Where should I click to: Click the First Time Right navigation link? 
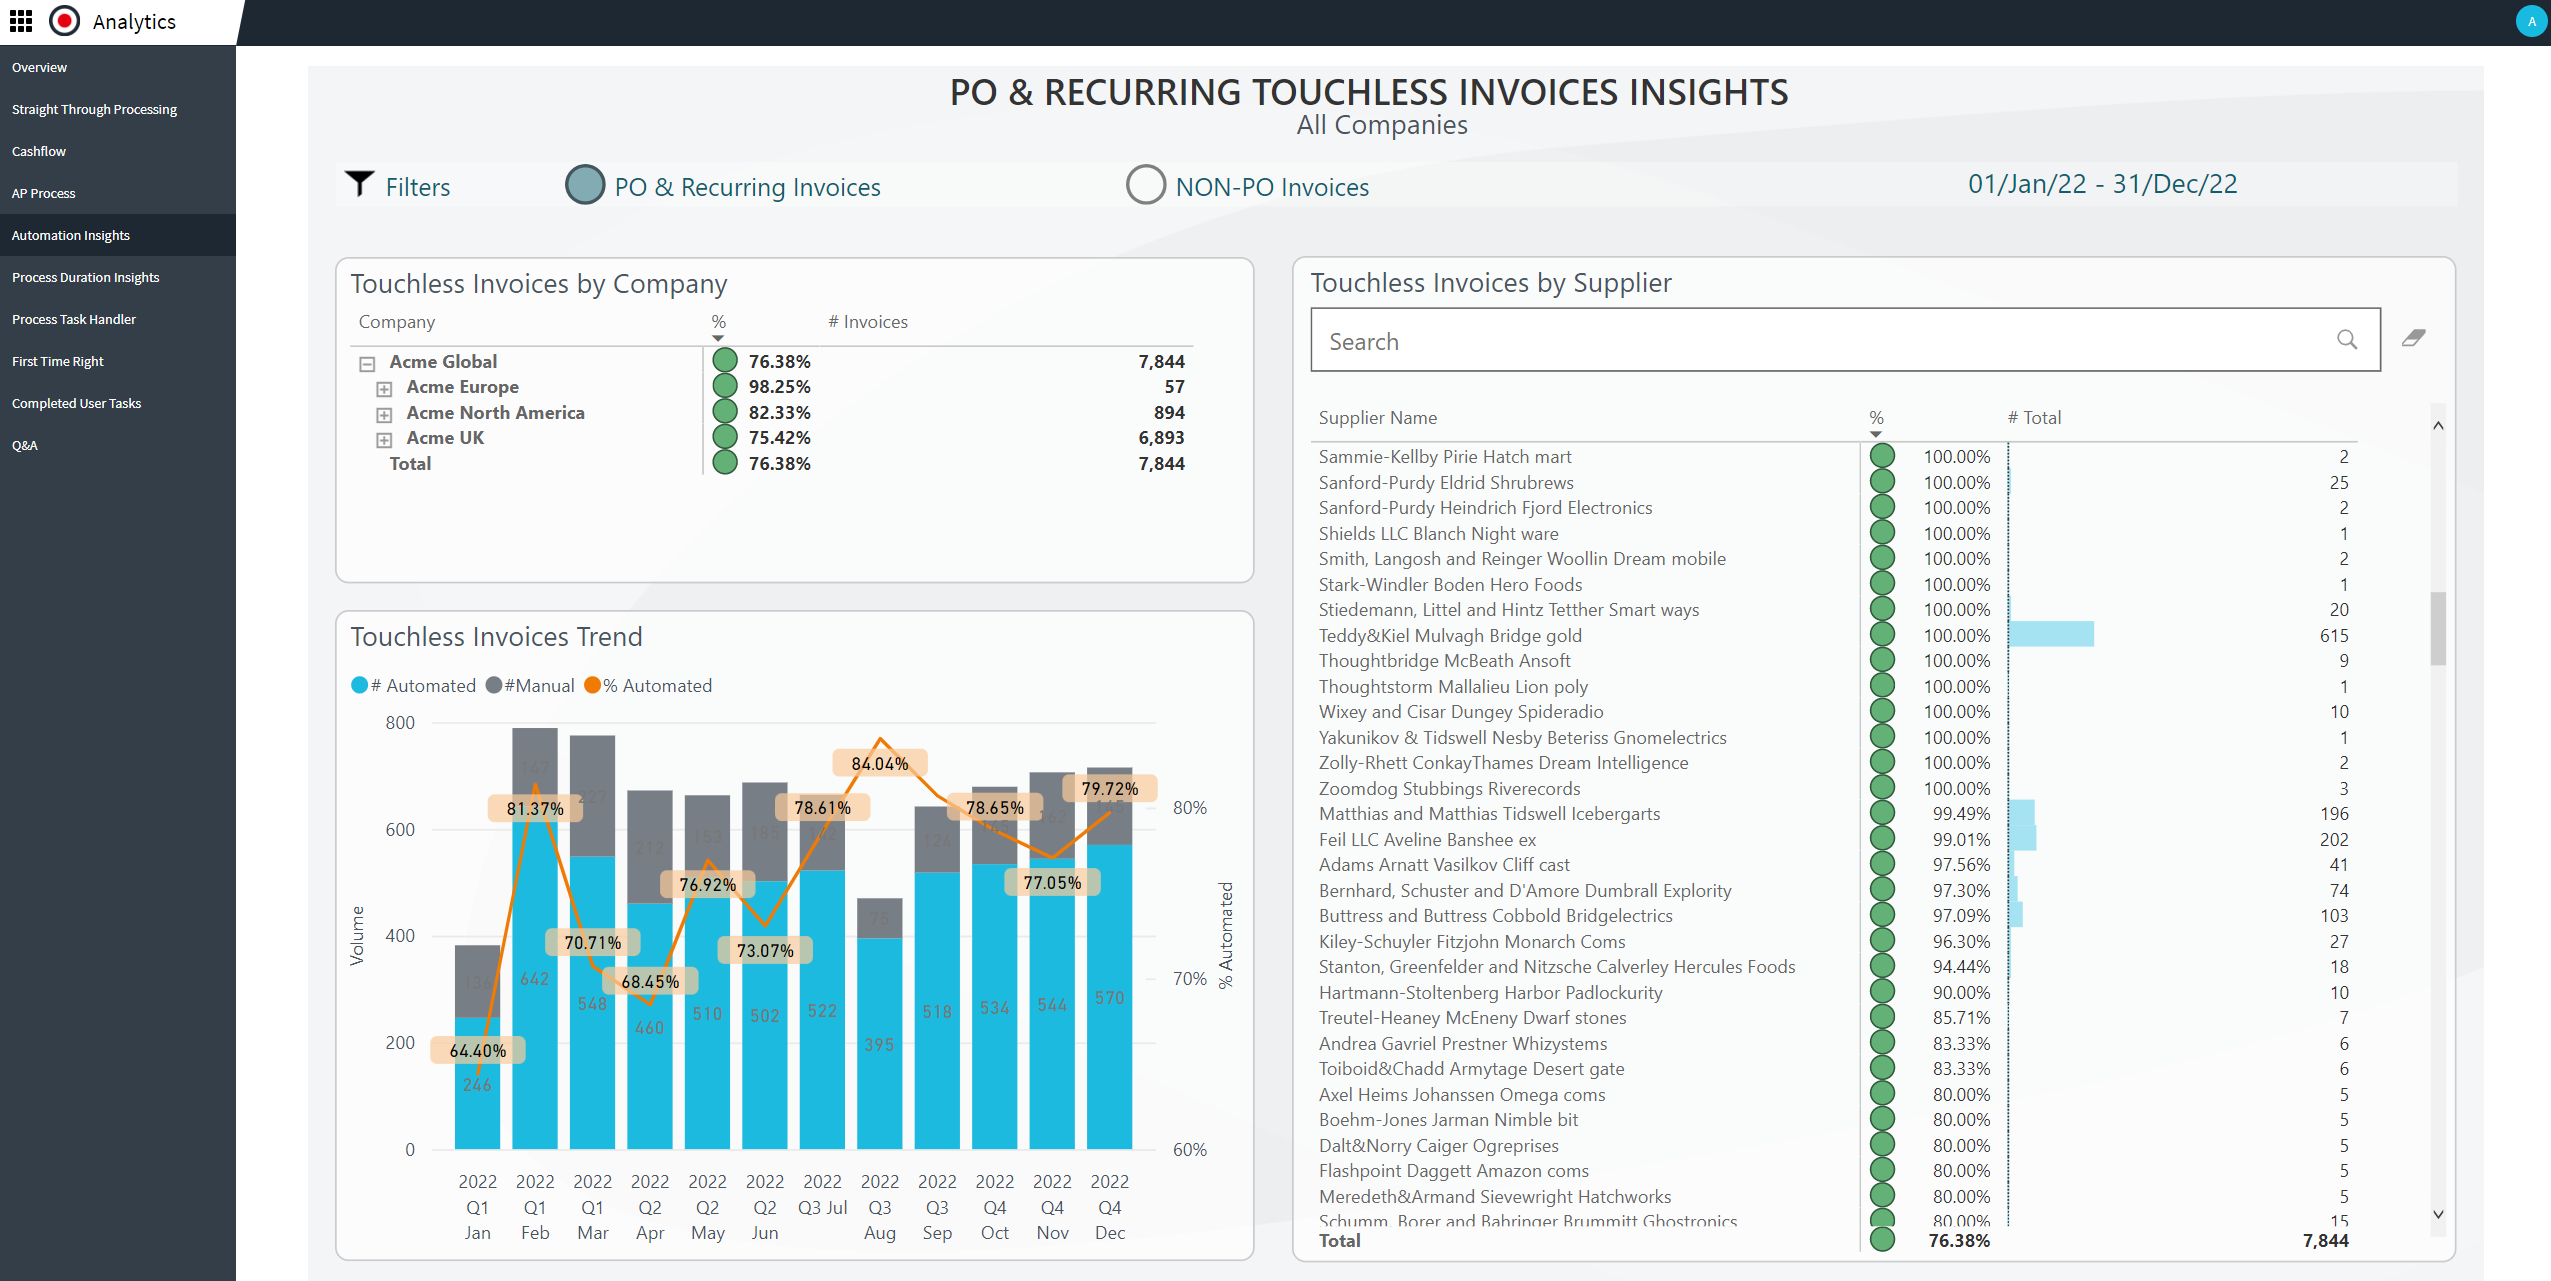pos(57,359)
